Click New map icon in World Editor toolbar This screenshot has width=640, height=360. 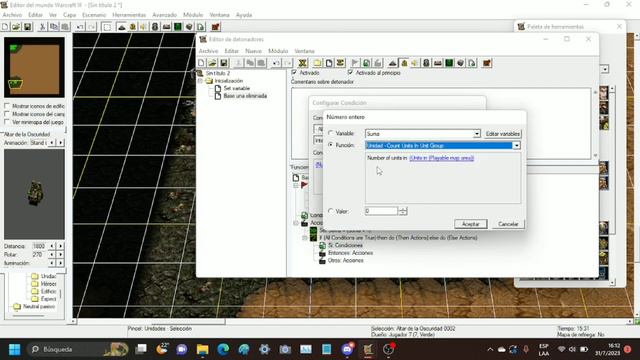point(5,27)
